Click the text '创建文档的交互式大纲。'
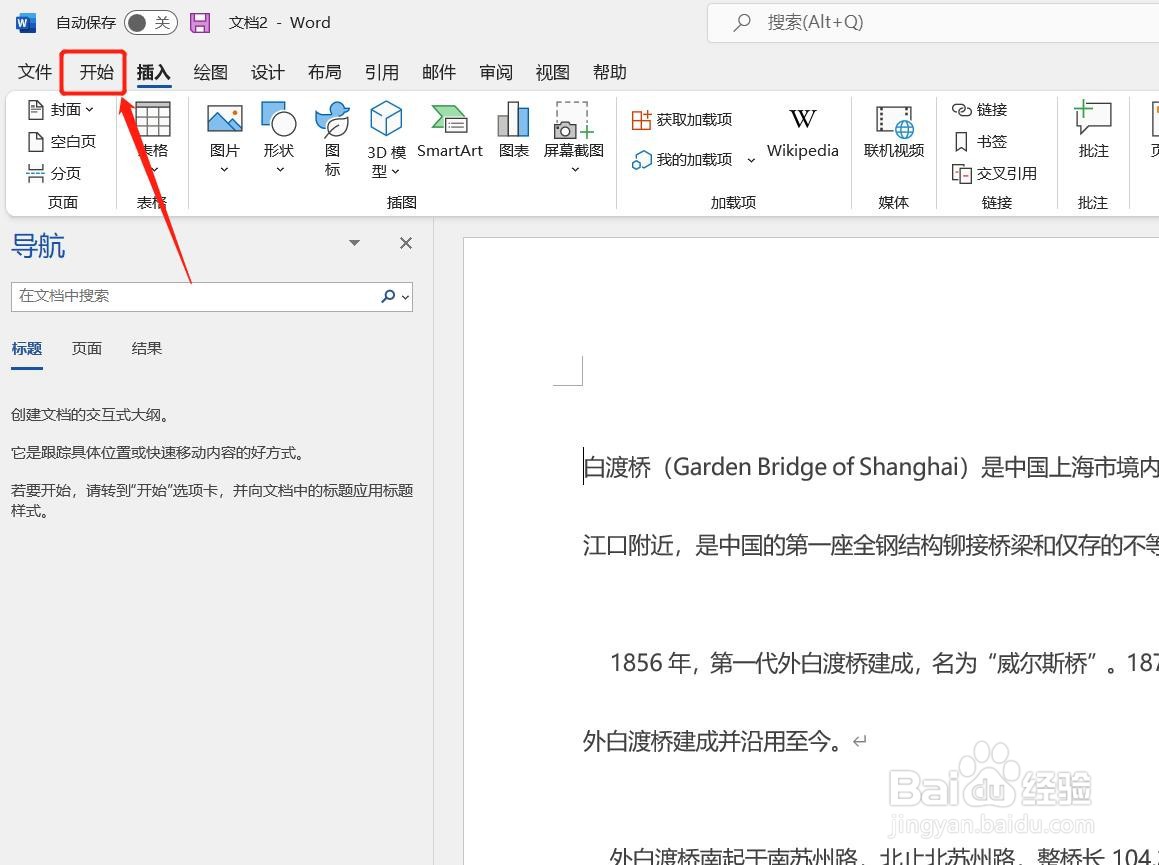This screenshot has width=1159, height=865. 92,415
